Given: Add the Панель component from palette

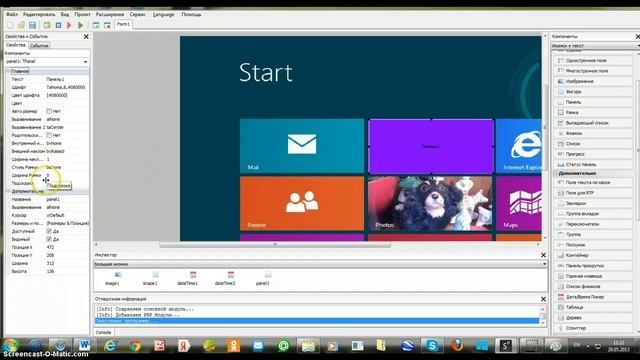Looking at the screenshot, I should click(593, 102).
